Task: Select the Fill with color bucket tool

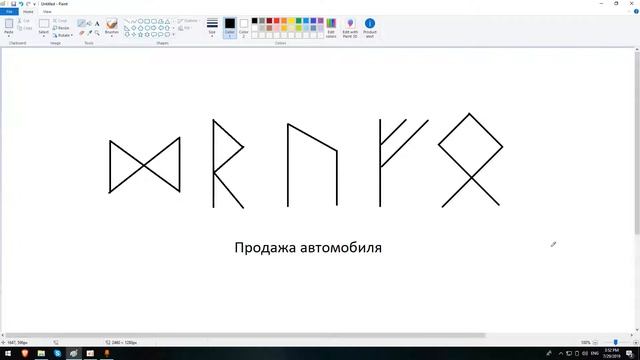Action: coord(89,23)
